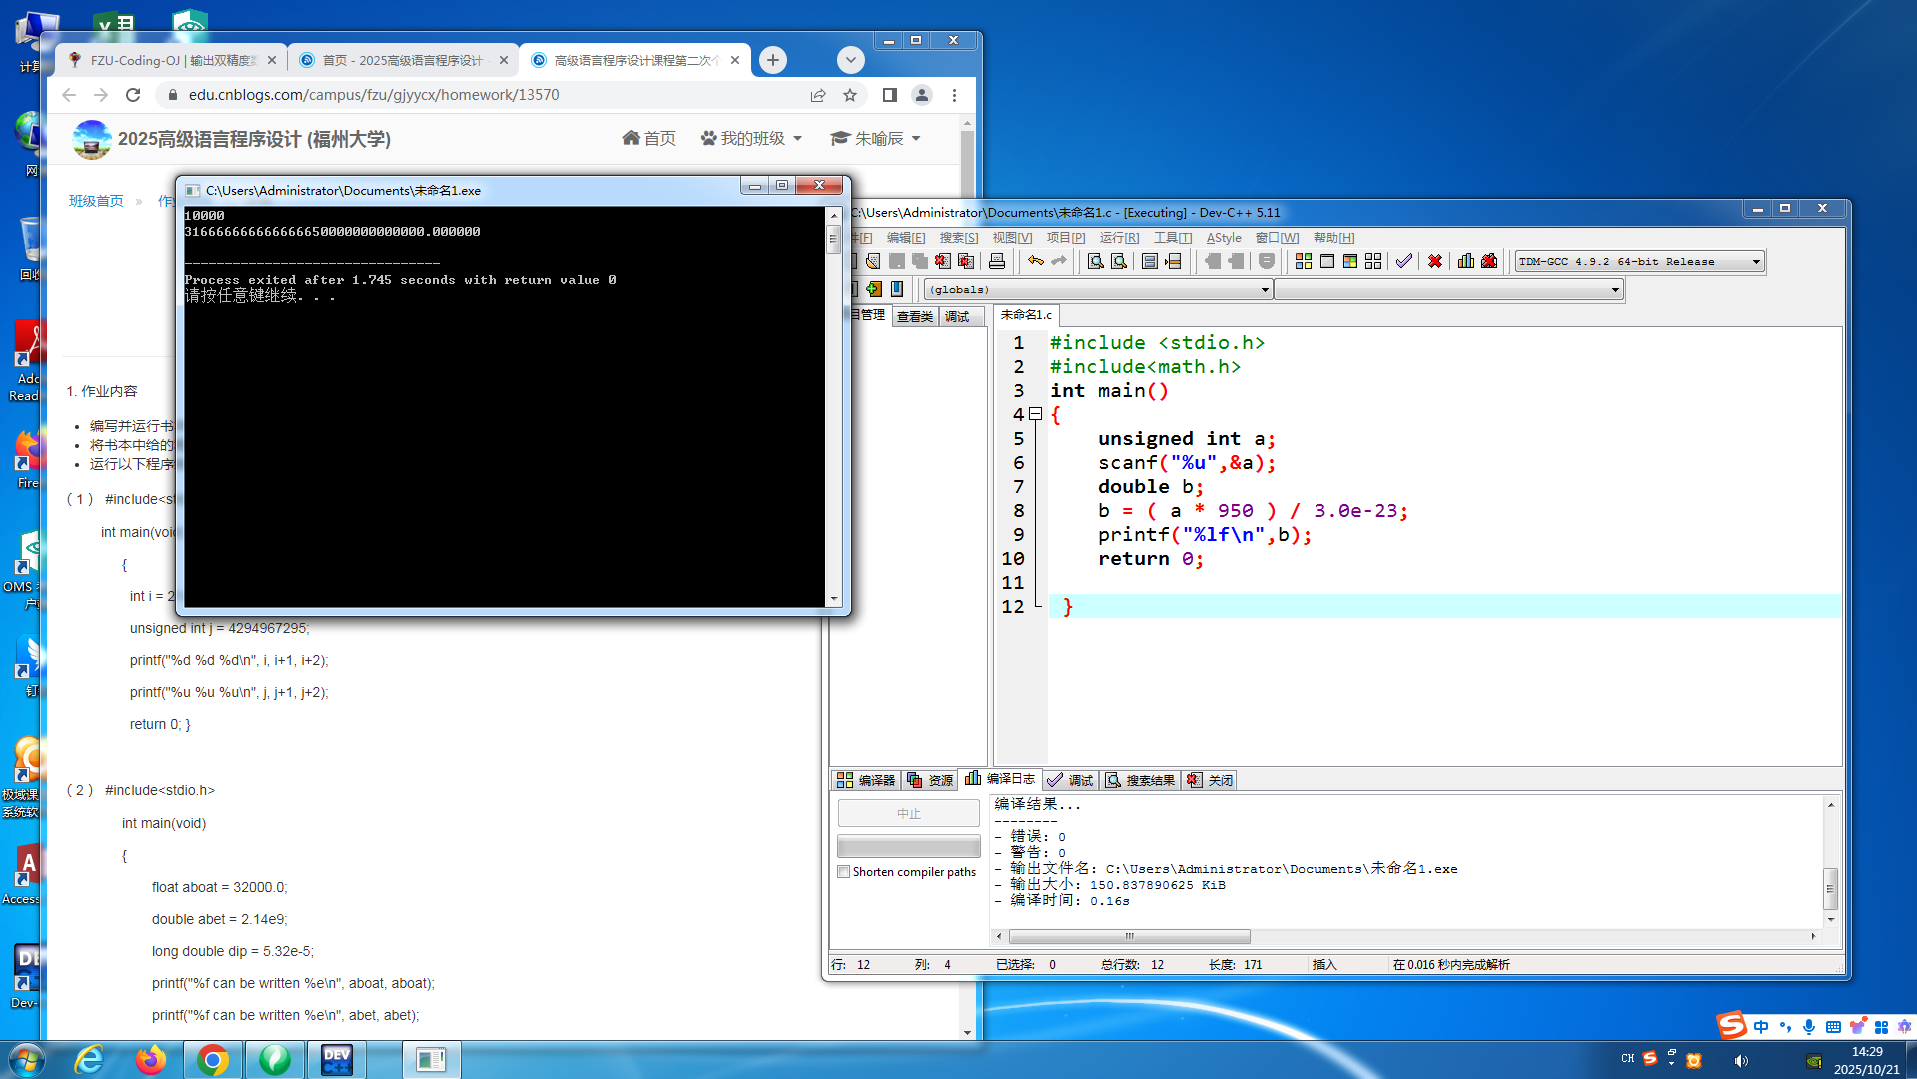
Task: Click the Find magnifier icon in toolbar
Action: pos(1095,261)
